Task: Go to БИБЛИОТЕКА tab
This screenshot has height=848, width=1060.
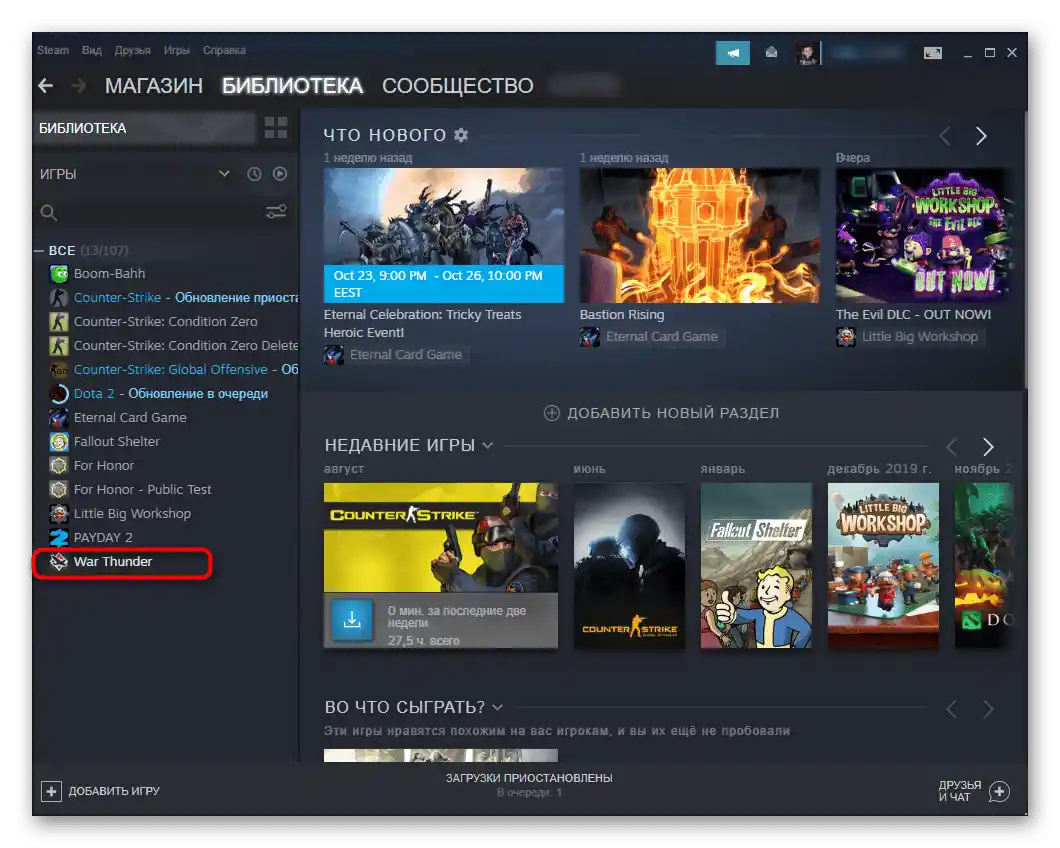Action: tap(293, 86)
